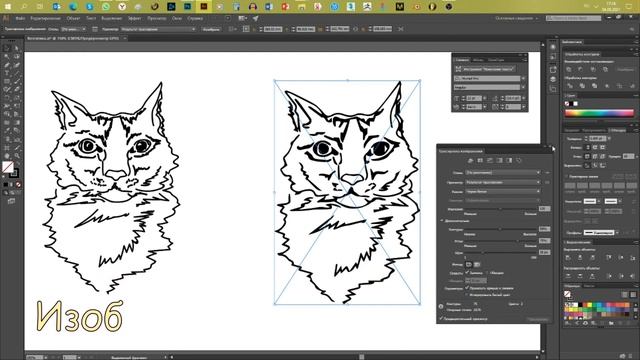Screen dimensions: 640x360
Task: Click the butt cap icon in Stroke panel
Action: (x=588, y=147)
